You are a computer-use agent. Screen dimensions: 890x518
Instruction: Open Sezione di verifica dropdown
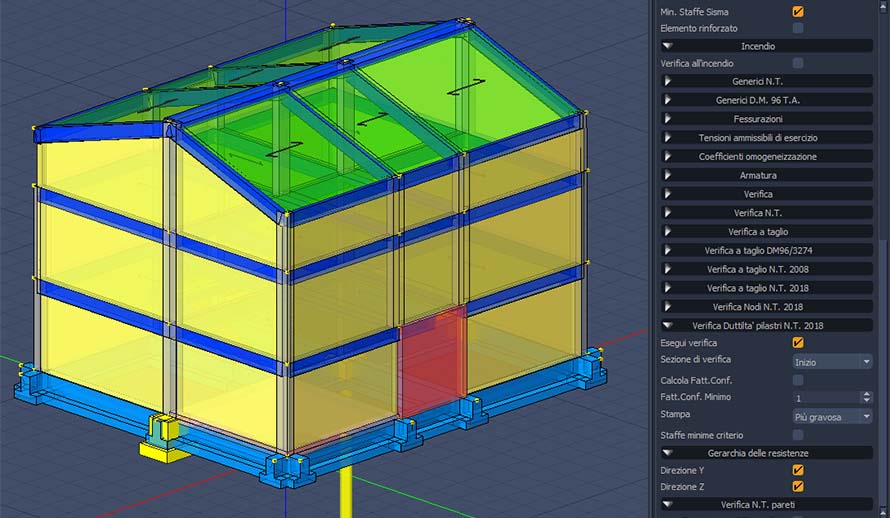coord(832,361)
